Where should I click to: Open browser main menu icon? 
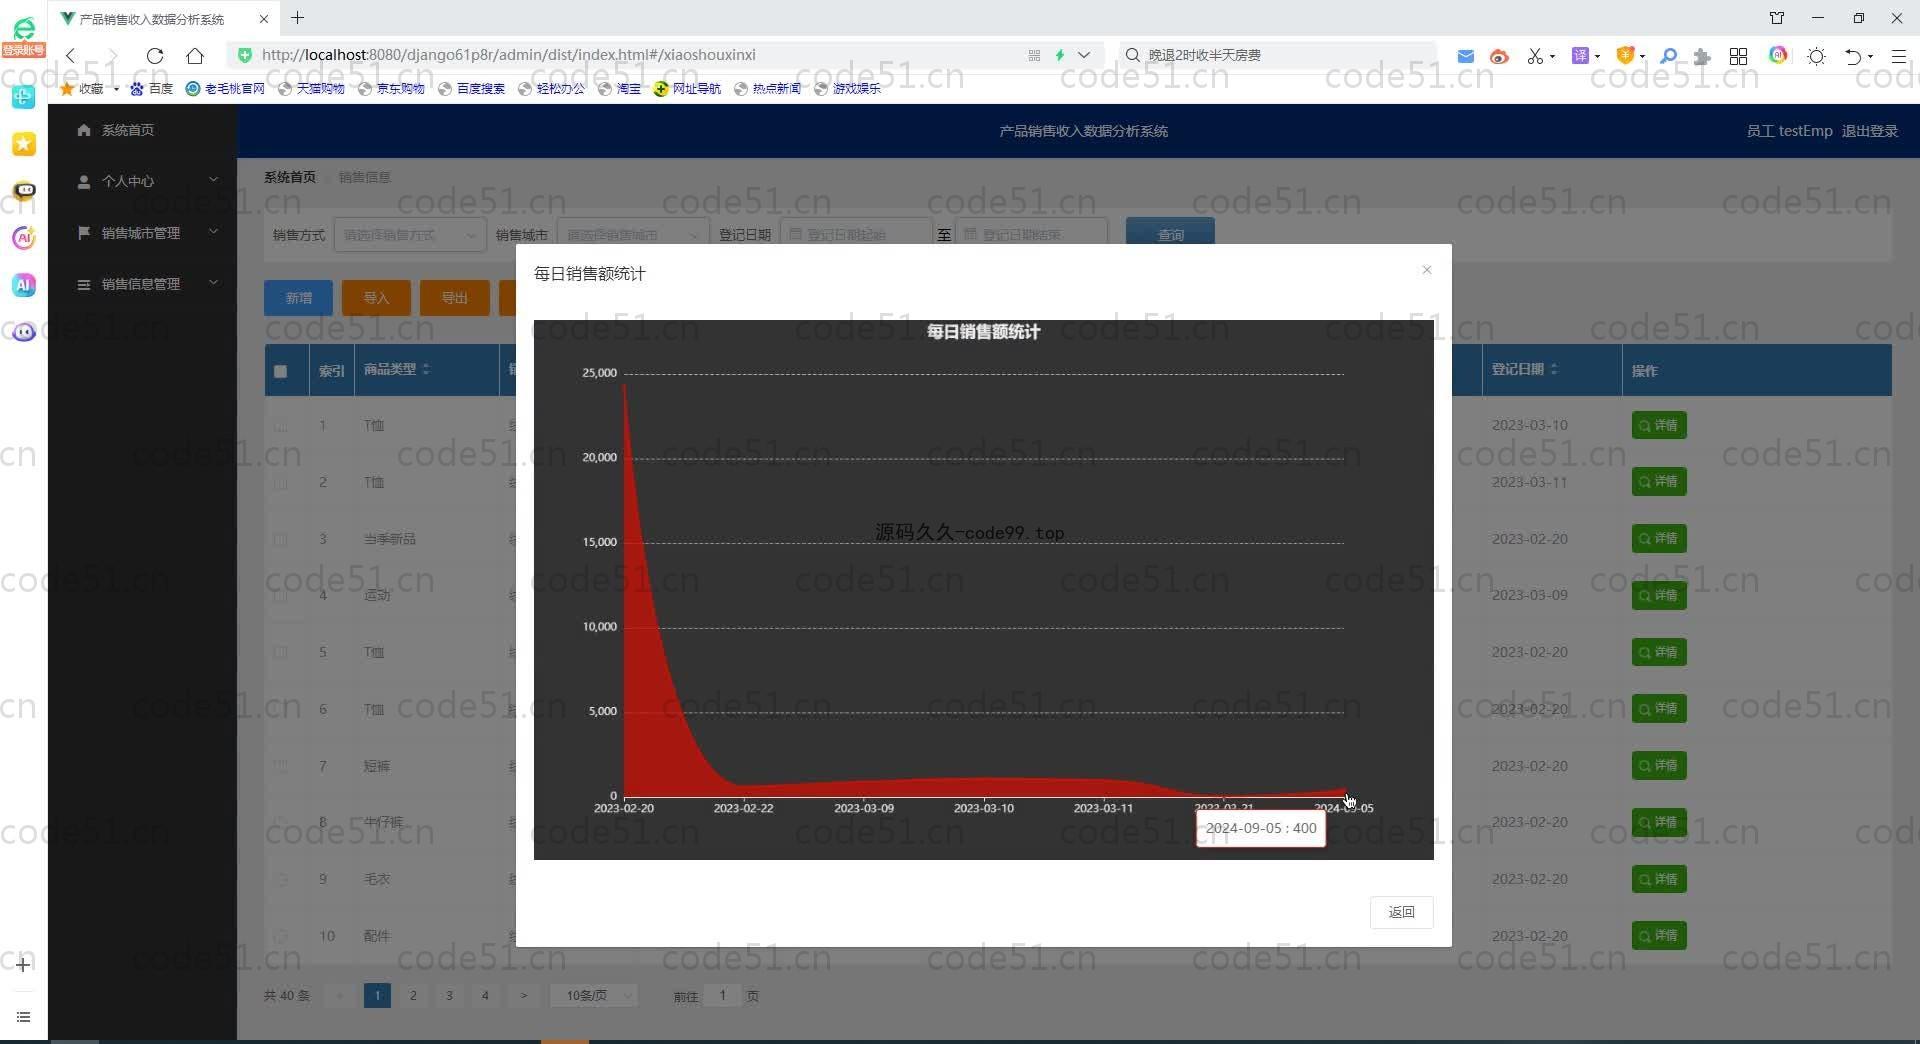tap(1899, 56)
